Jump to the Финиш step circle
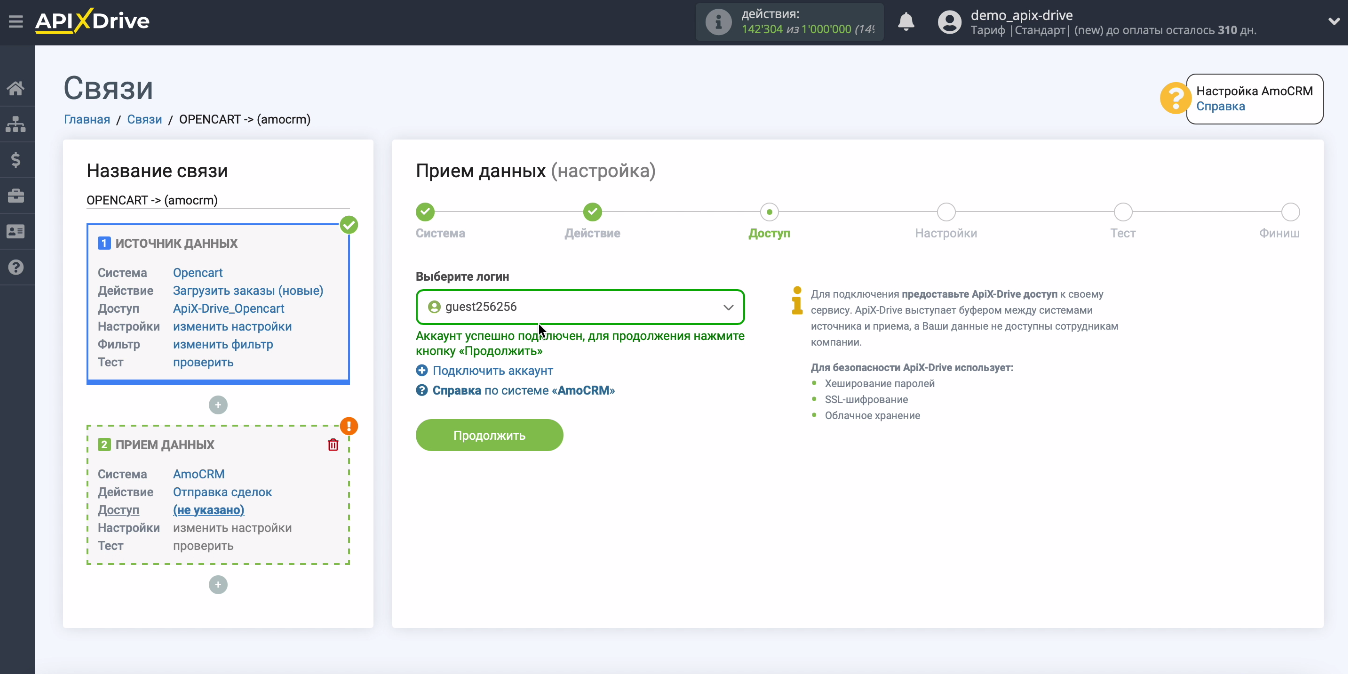Screen dimensions: 1348x674 point(1290,212)
